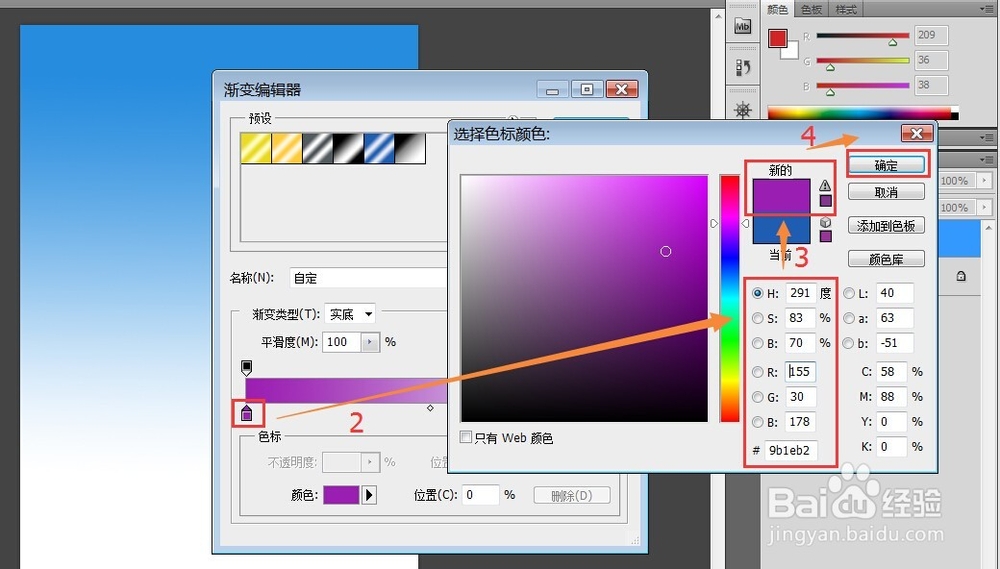1000x569 pixels.
Task: Choose the blue striped gradient preset
Action: (x=379, y=148)
